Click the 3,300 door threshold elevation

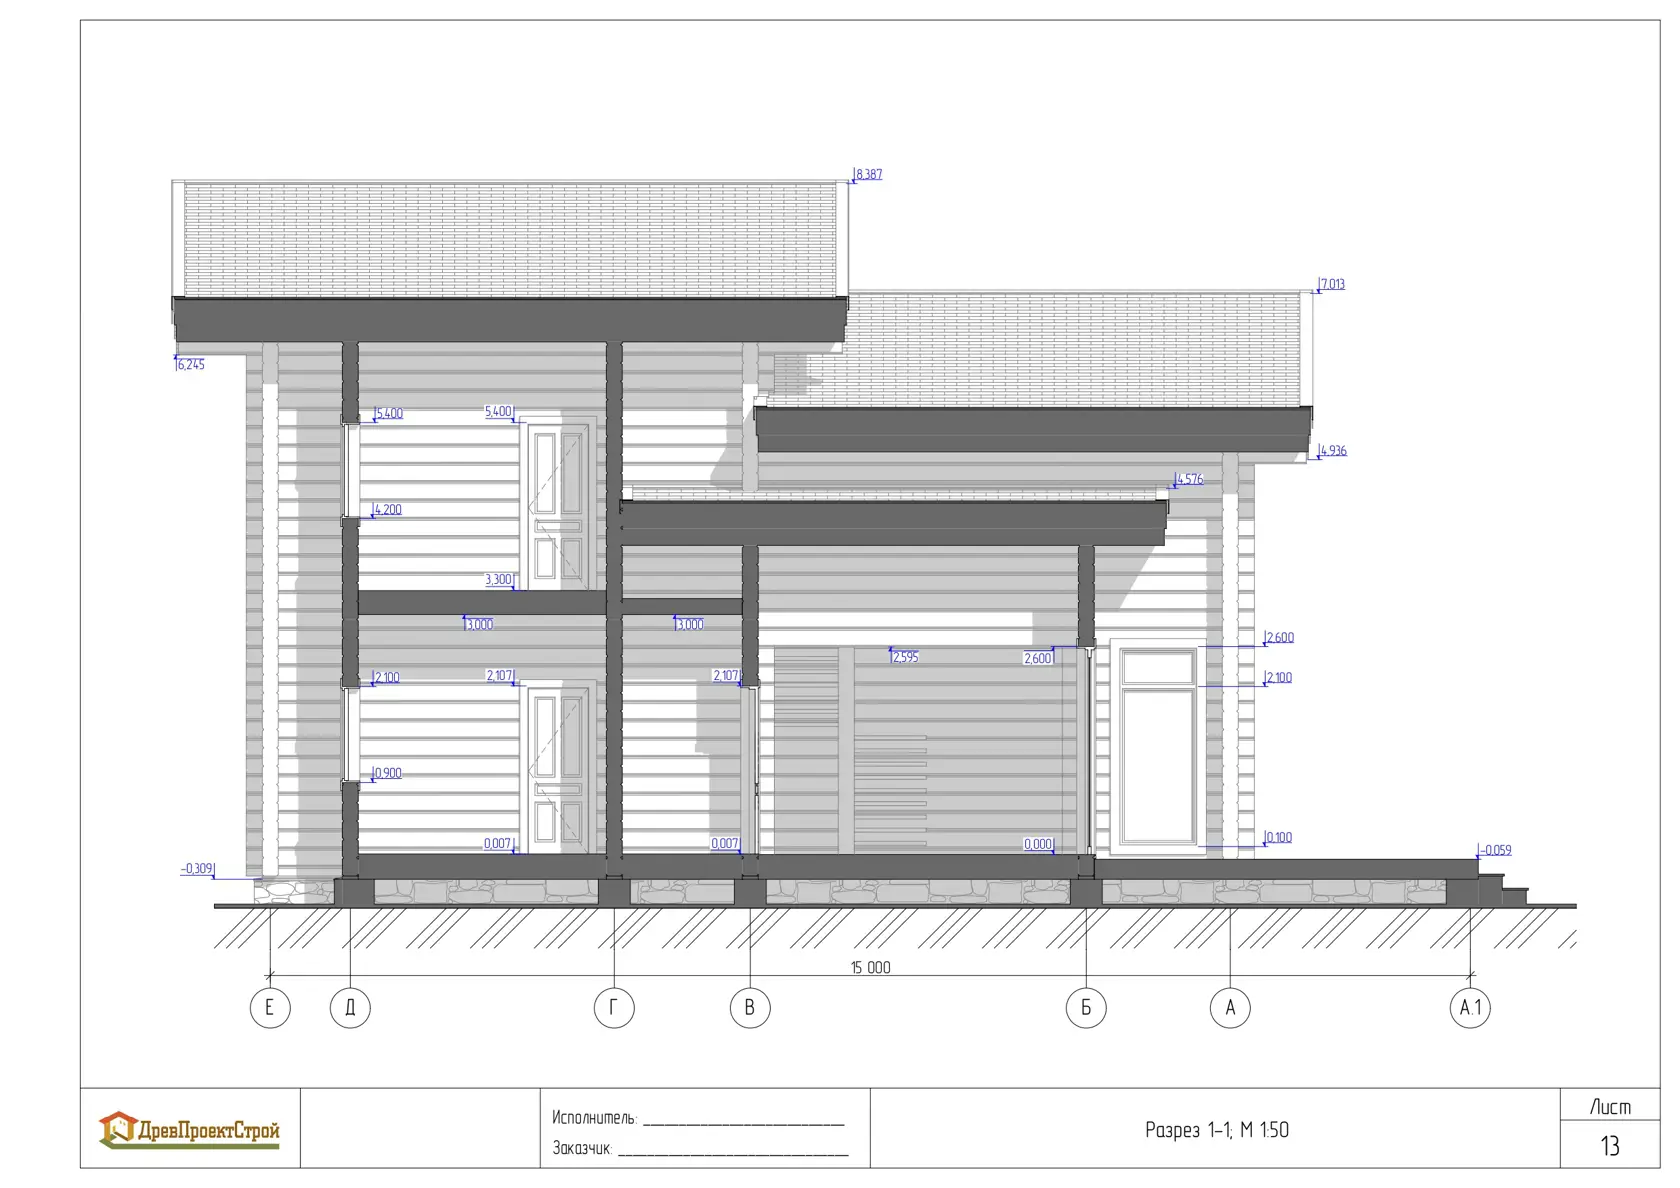pyautogui.click(x=498, y=579)
